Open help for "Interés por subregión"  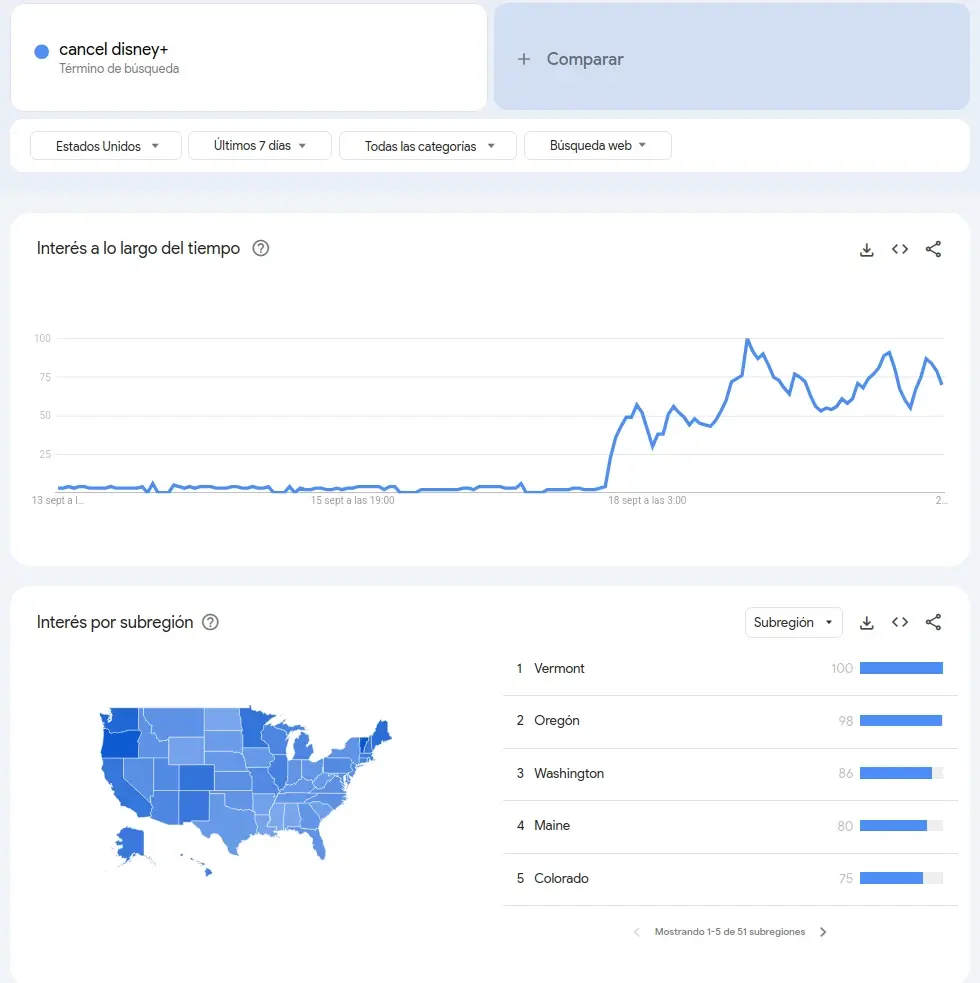click(x=210, y=622)
